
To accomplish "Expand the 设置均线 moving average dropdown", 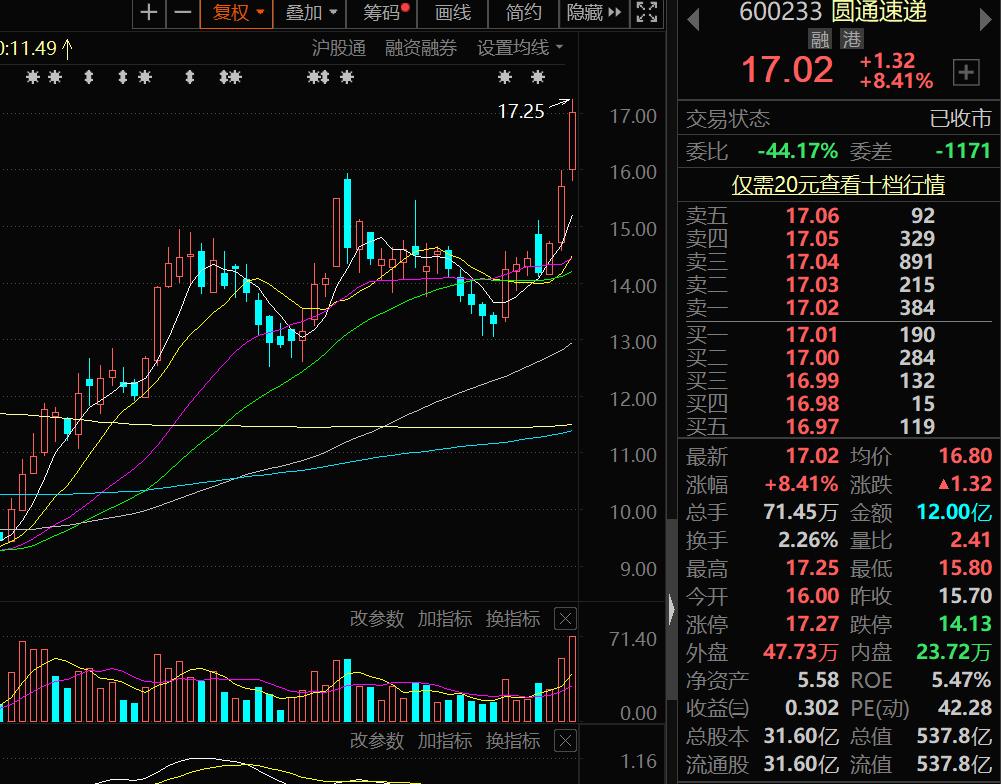I will (520, 48).
